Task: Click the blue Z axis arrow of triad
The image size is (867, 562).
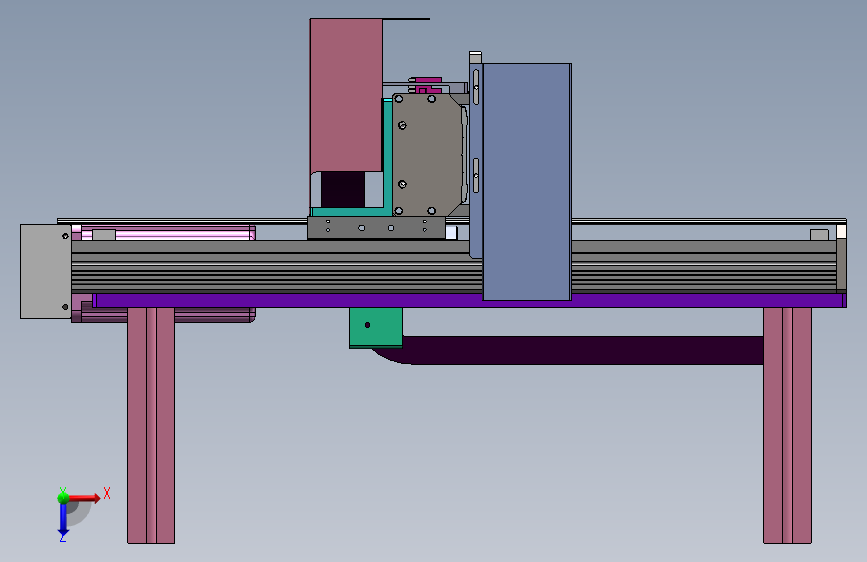Action: [x=63, y=520]
